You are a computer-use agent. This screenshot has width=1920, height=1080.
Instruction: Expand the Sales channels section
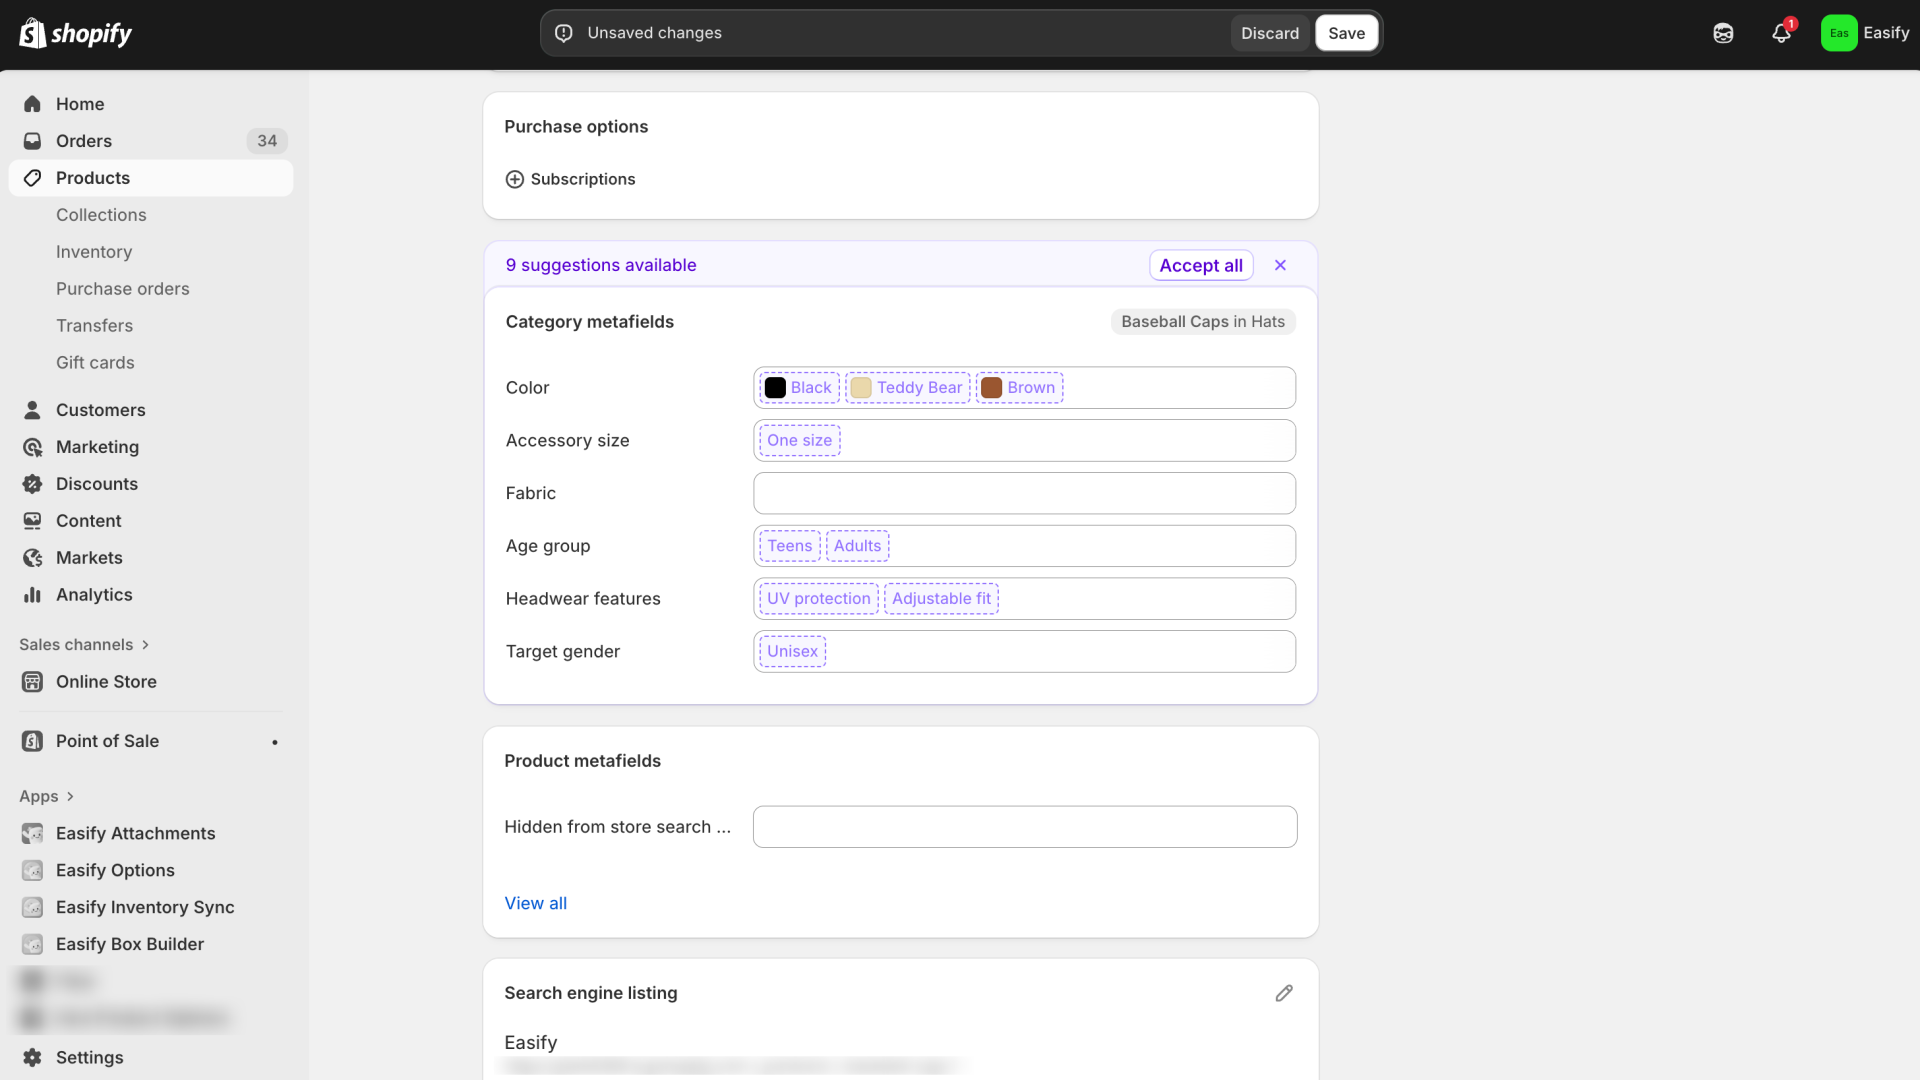[84, 645]
